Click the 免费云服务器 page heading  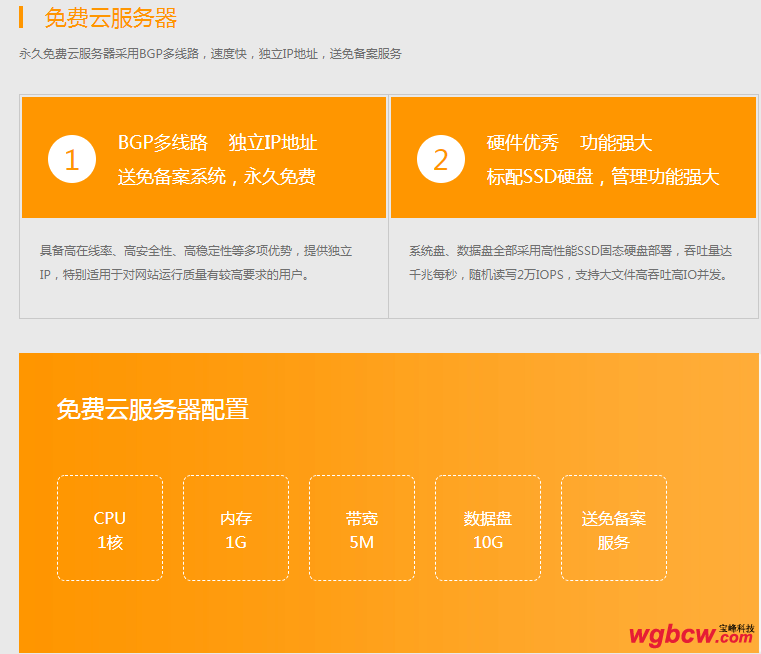point(110,18)
